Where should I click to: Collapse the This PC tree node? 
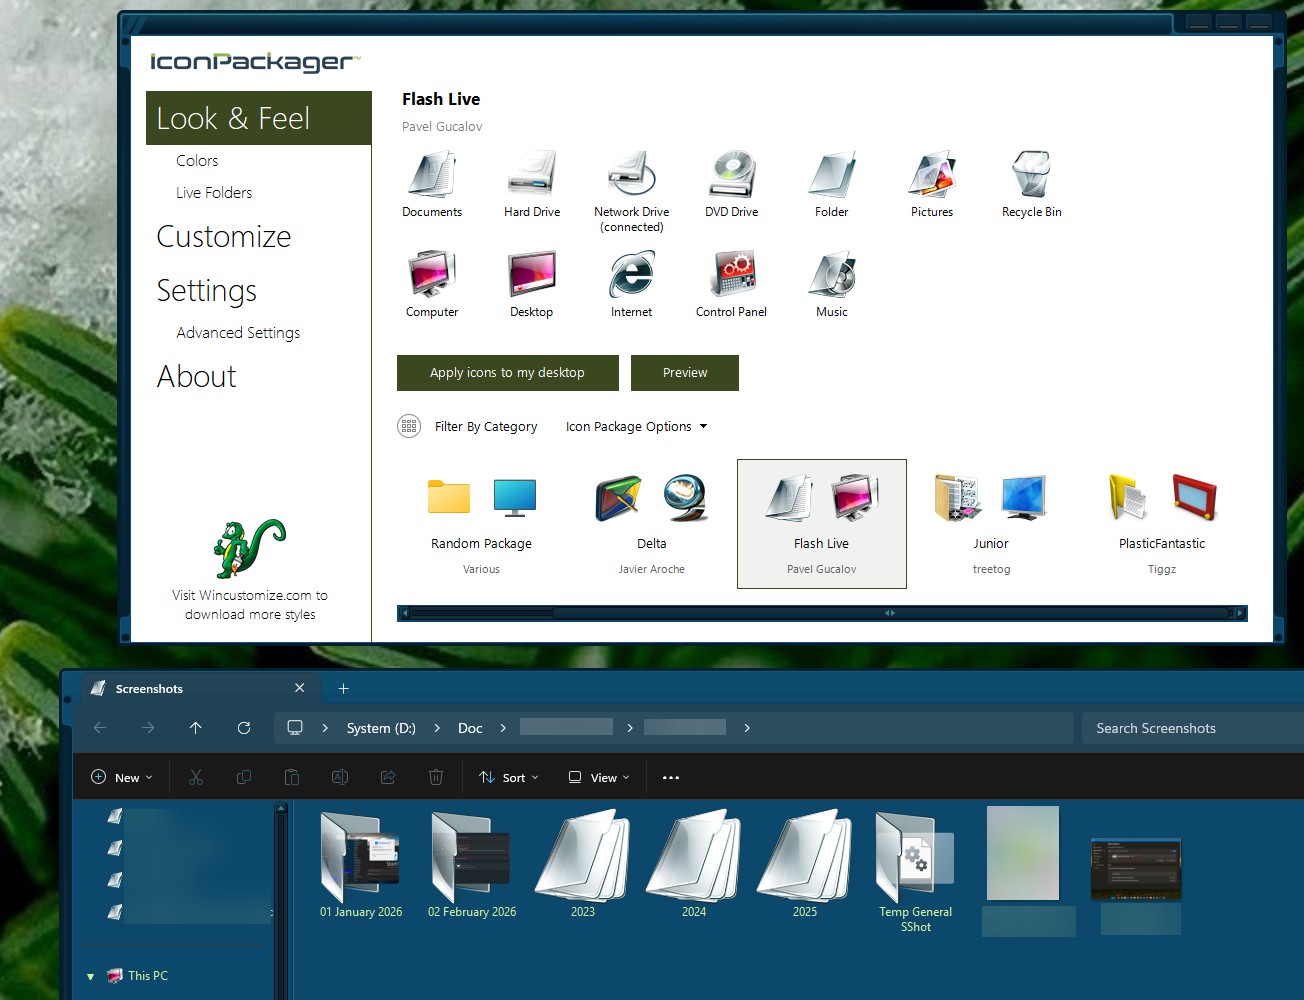click(91, 977)
